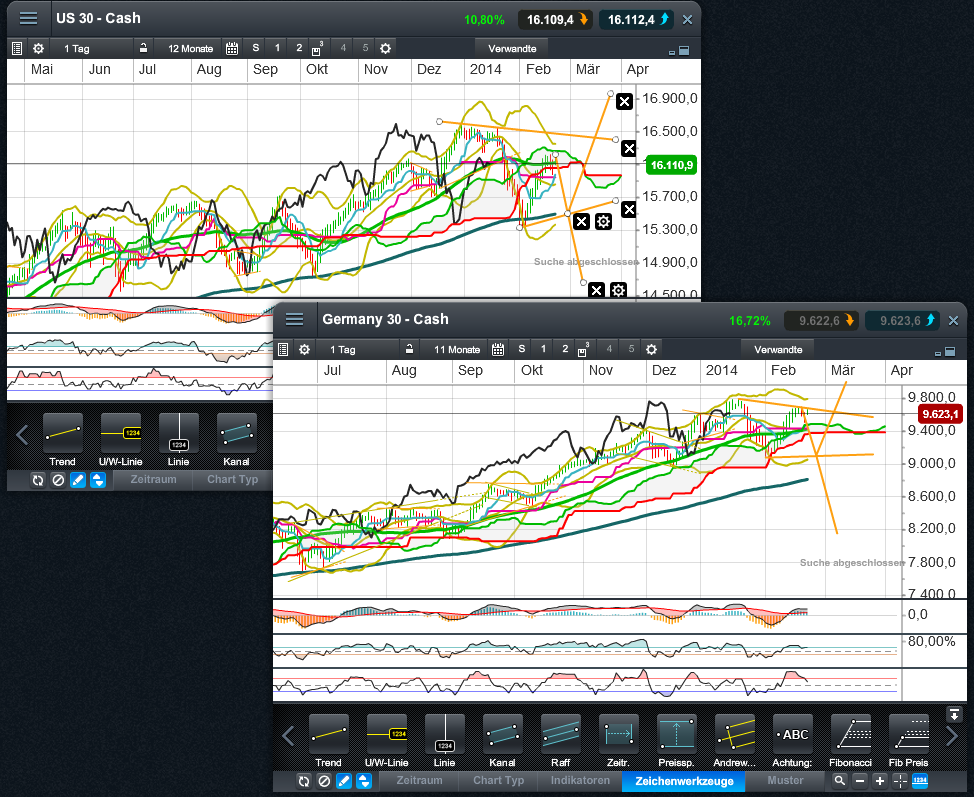
Task: Switch to the Muster tab
Action: tap(785, 780)
